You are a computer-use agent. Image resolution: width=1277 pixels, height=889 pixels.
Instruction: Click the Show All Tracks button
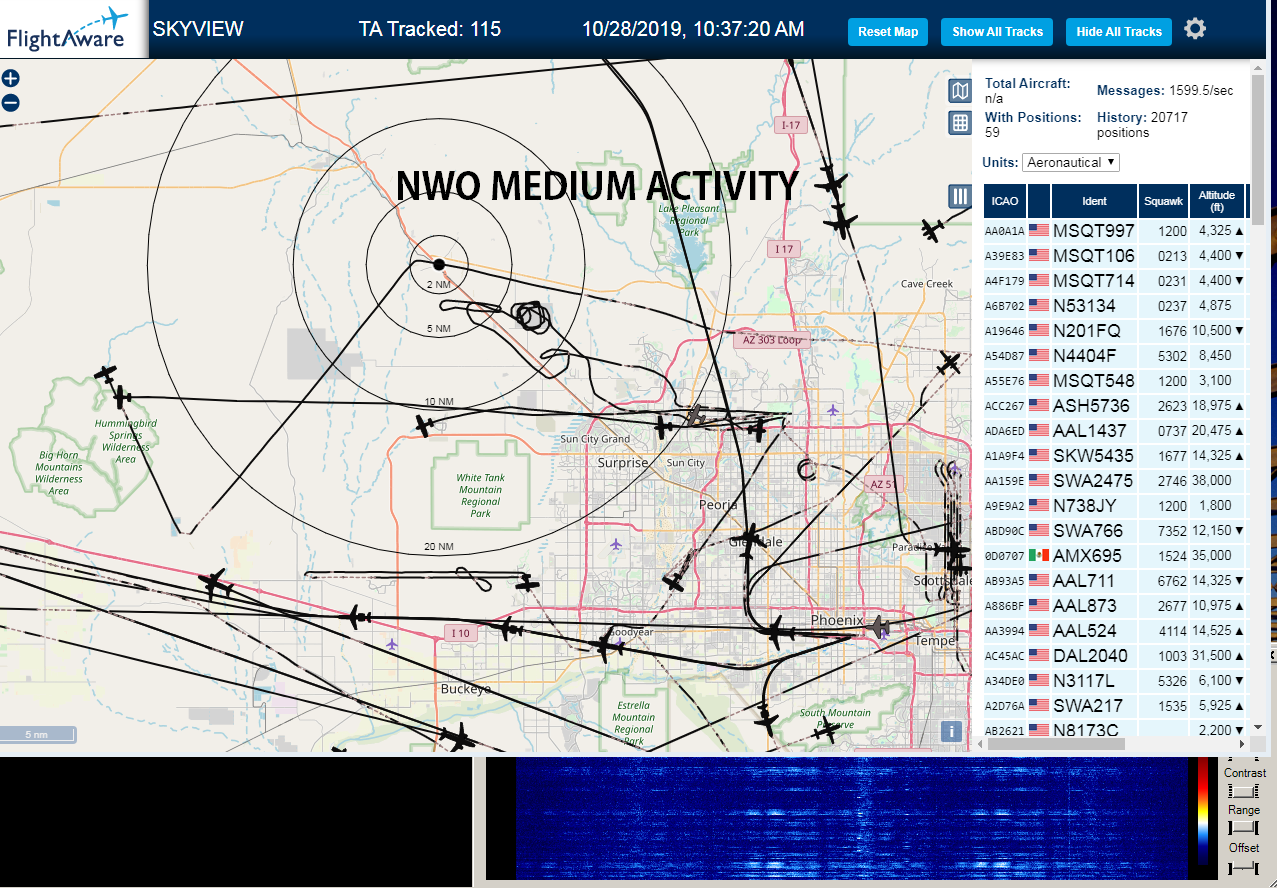(997, 32)
